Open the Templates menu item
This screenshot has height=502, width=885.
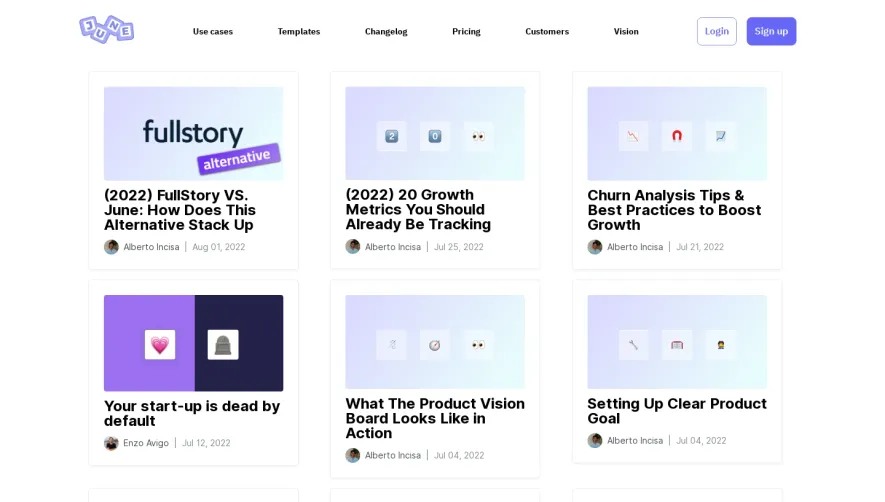click(299, 32)
